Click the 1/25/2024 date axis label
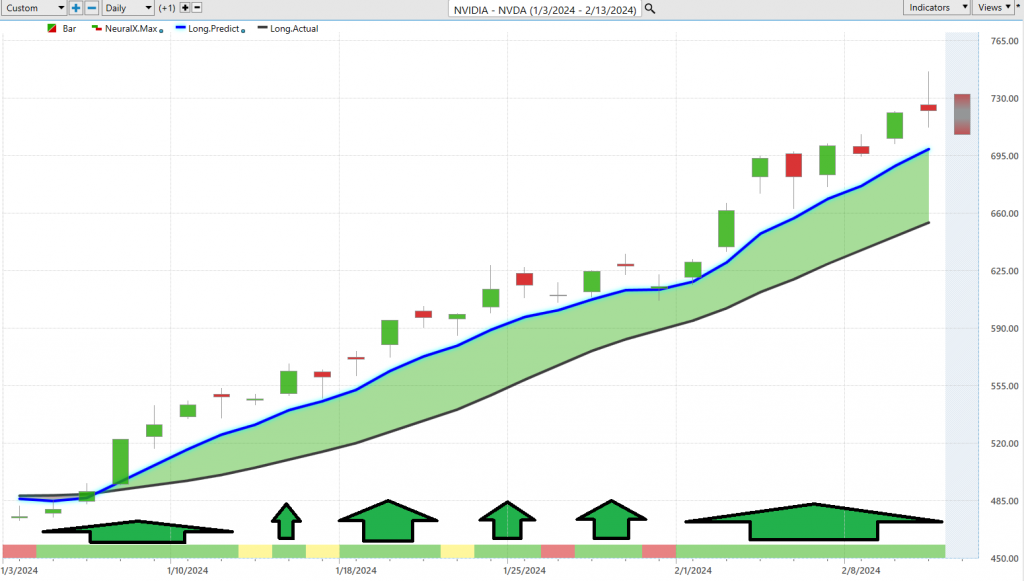Viewport: 1024px width, 581px height. click(524, 570)
